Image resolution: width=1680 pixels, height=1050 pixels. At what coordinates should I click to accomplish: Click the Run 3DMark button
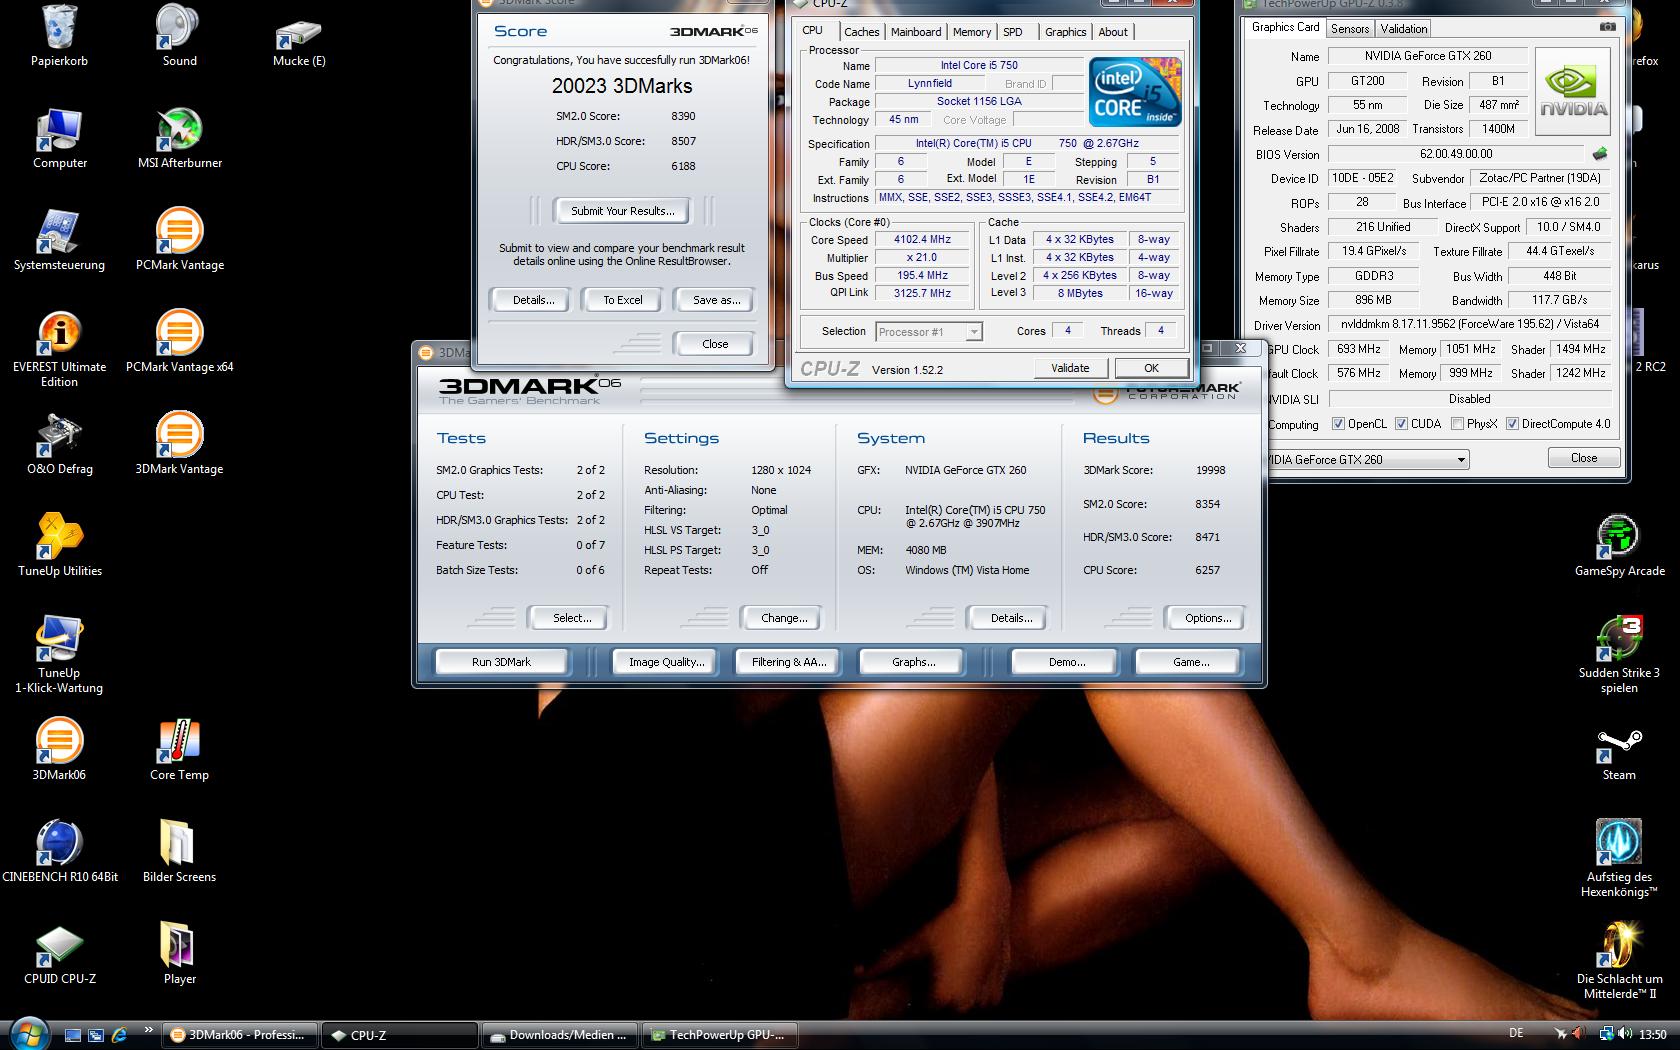(501, 662)
